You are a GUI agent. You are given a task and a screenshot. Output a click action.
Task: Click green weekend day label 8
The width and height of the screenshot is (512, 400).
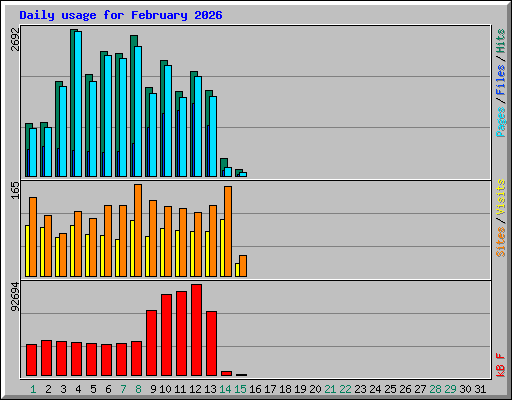point(138,389)
